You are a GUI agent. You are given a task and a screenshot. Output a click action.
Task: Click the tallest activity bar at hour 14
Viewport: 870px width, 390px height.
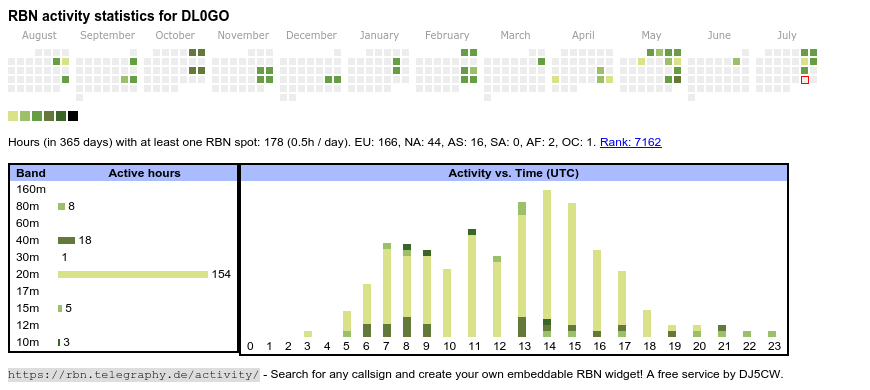(x=547, y=264)
